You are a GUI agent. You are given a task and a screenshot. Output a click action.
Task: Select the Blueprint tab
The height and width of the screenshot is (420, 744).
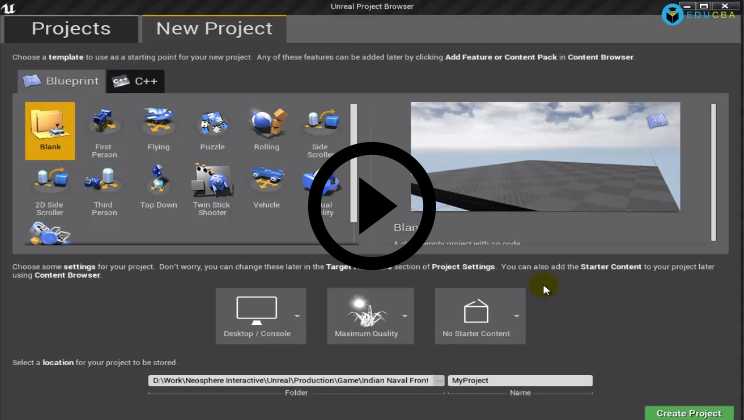tap(61, 81)
